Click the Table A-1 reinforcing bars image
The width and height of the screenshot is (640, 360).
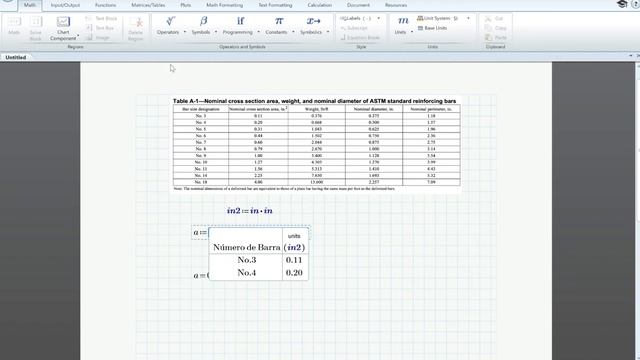pos(316,144)
